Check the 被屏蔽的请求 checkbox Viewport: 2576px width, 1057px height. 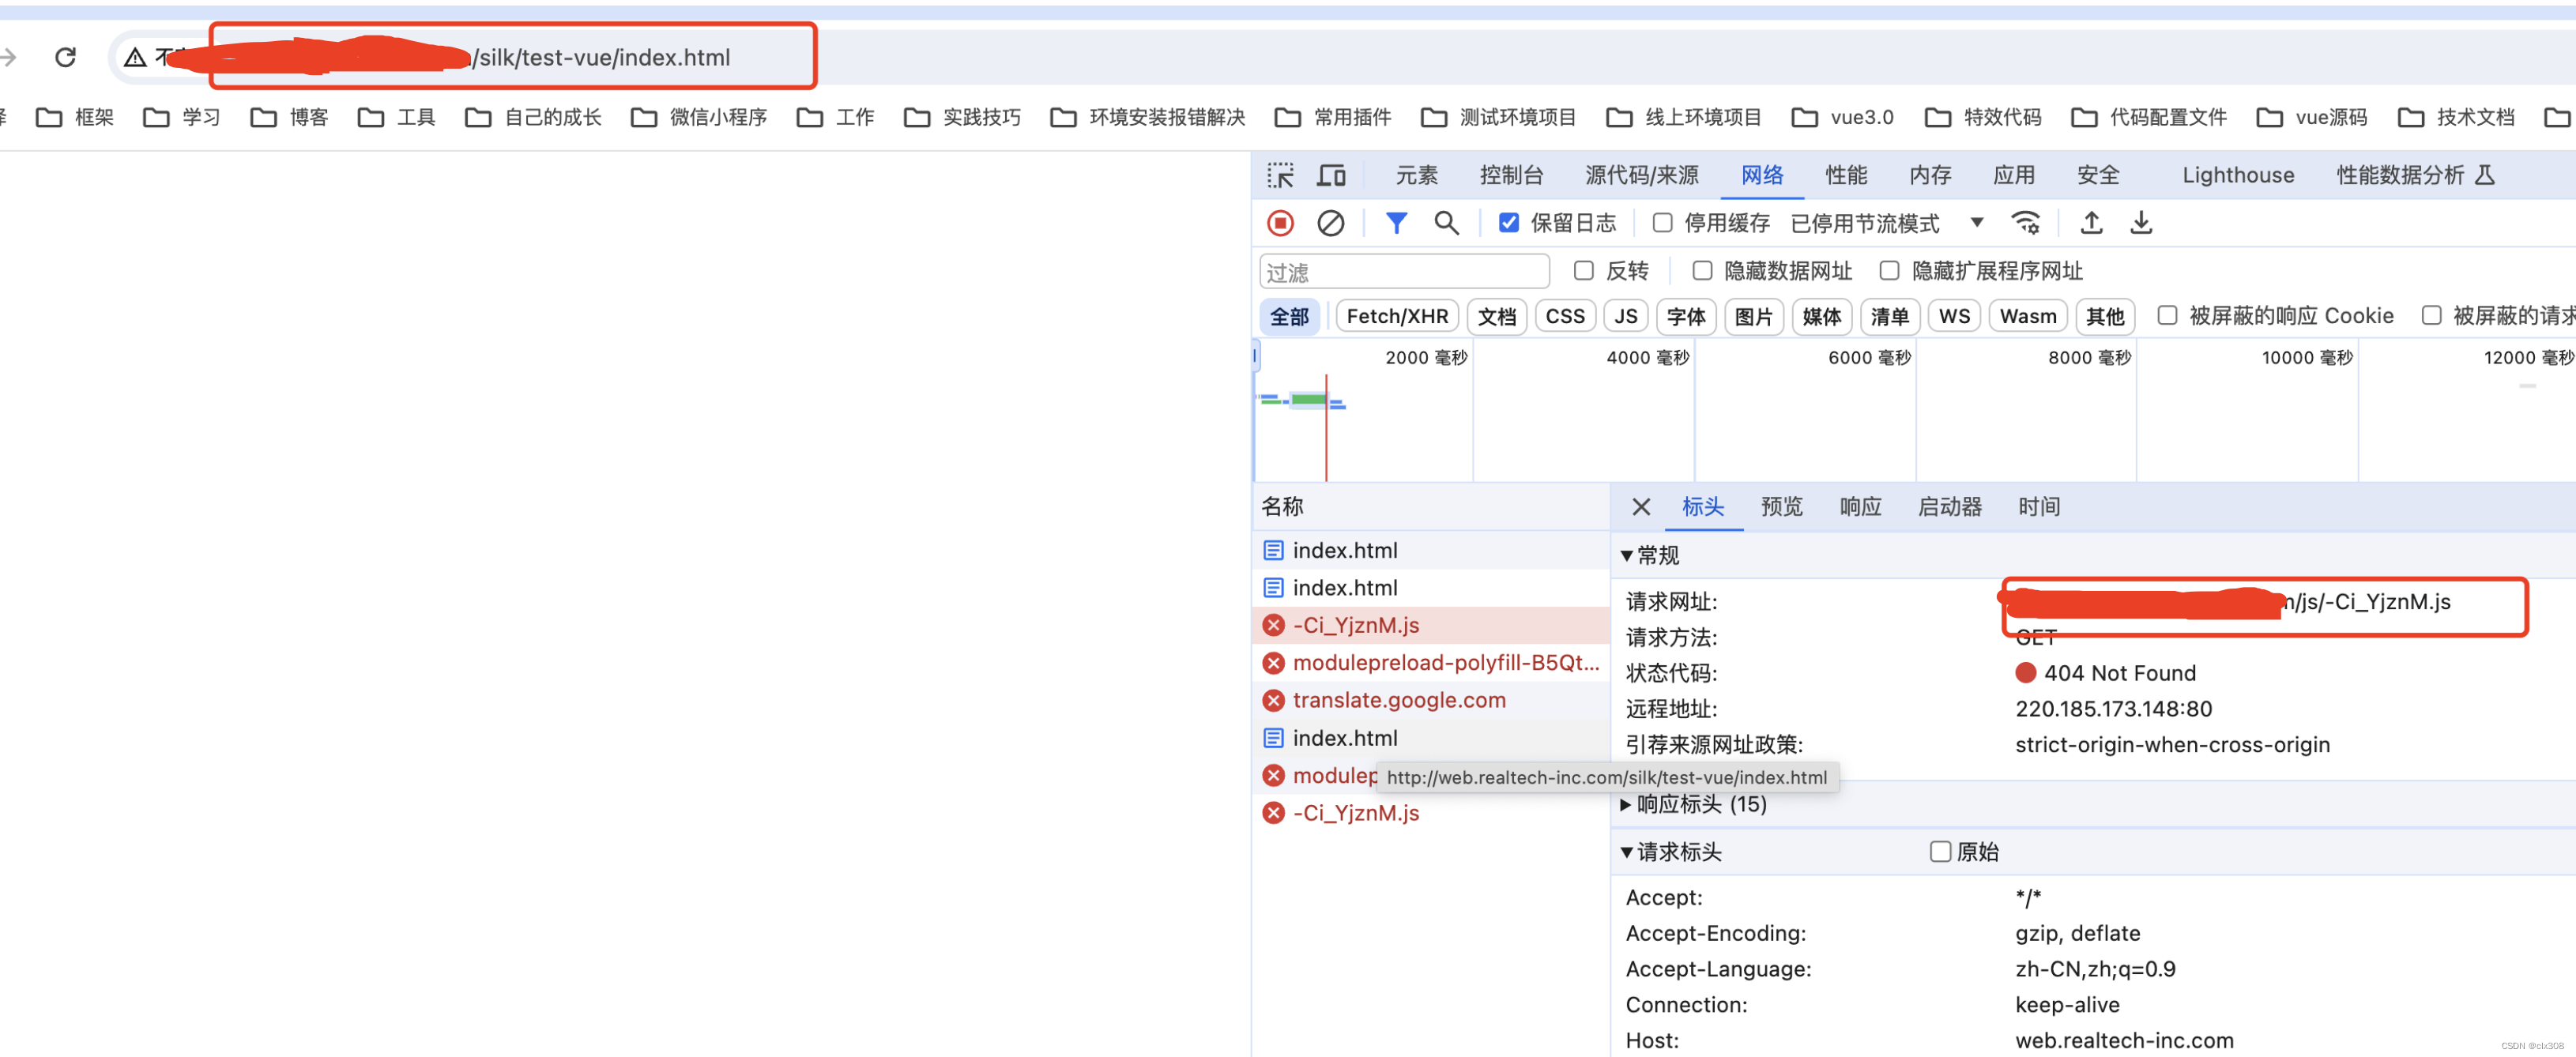(2432, 316)
